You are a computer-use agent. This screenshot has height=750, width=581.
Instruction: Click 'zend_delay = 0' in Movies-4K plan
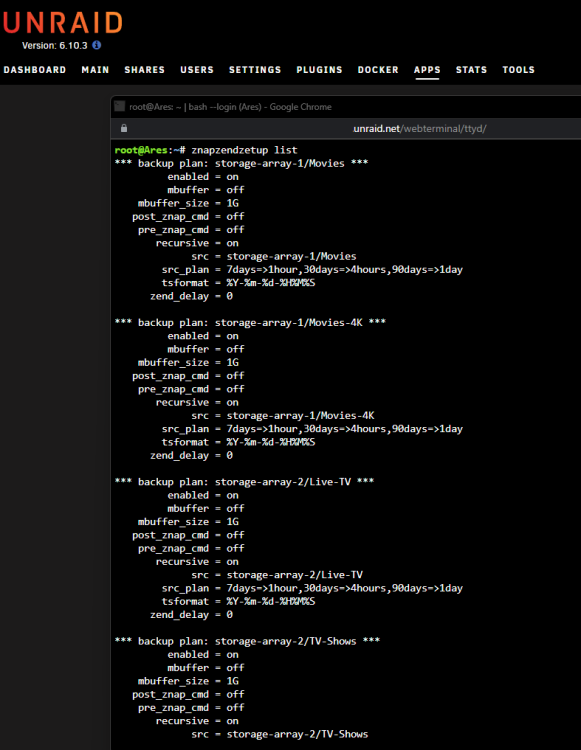[x=191, y=456]
